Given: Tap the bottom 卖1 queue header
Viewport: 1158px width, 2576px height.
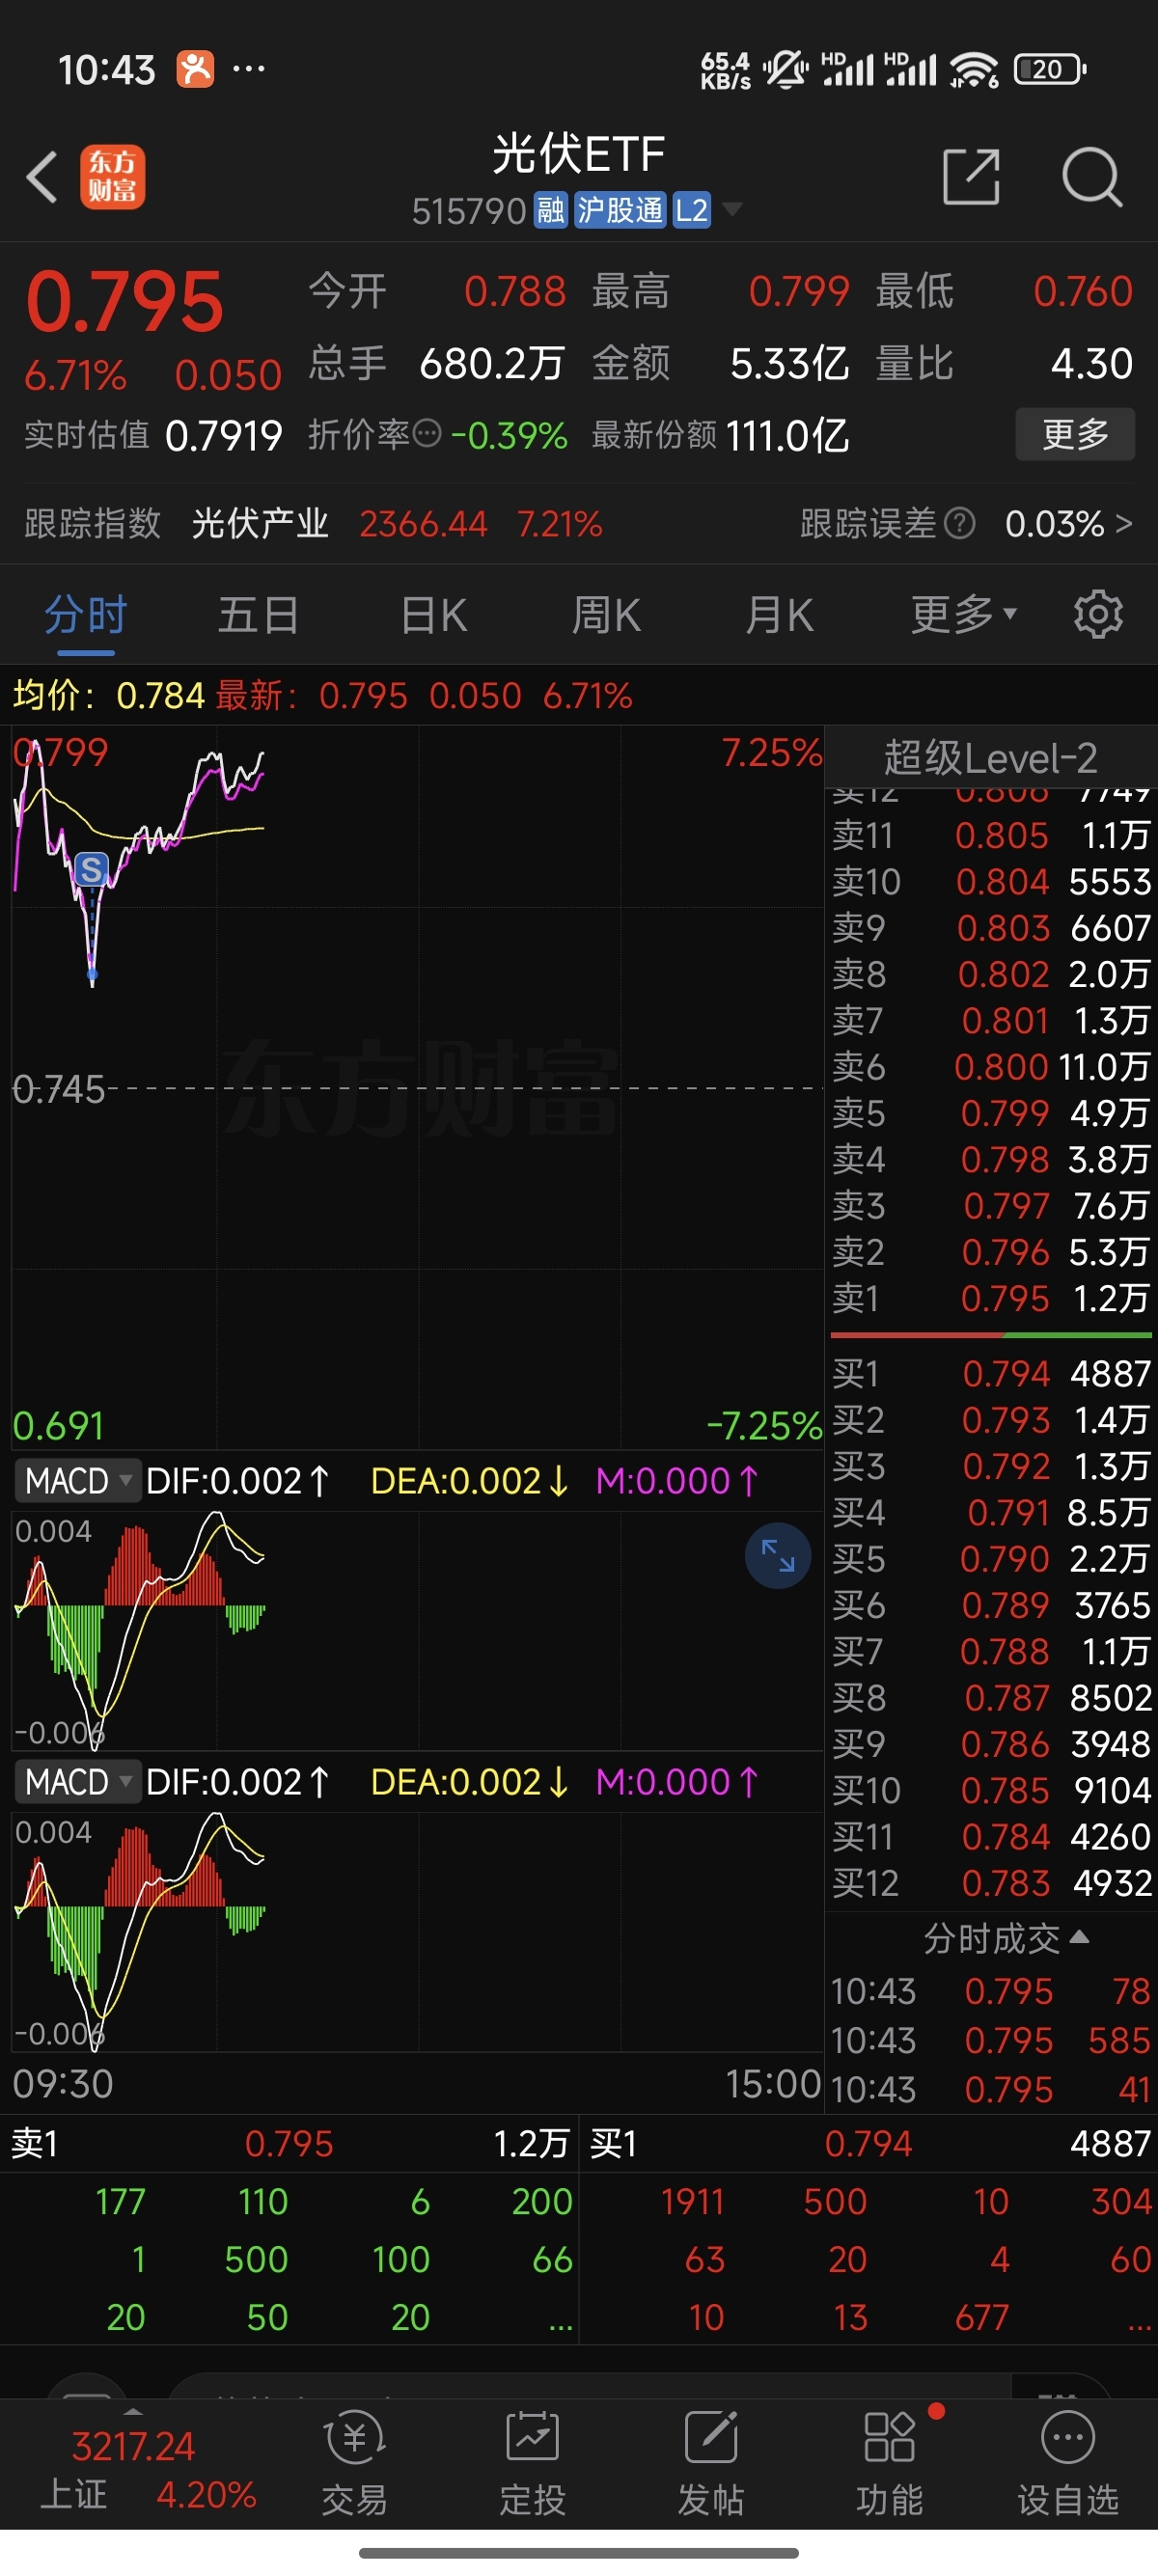Looking at the screenshot, I should [290, 2143].
